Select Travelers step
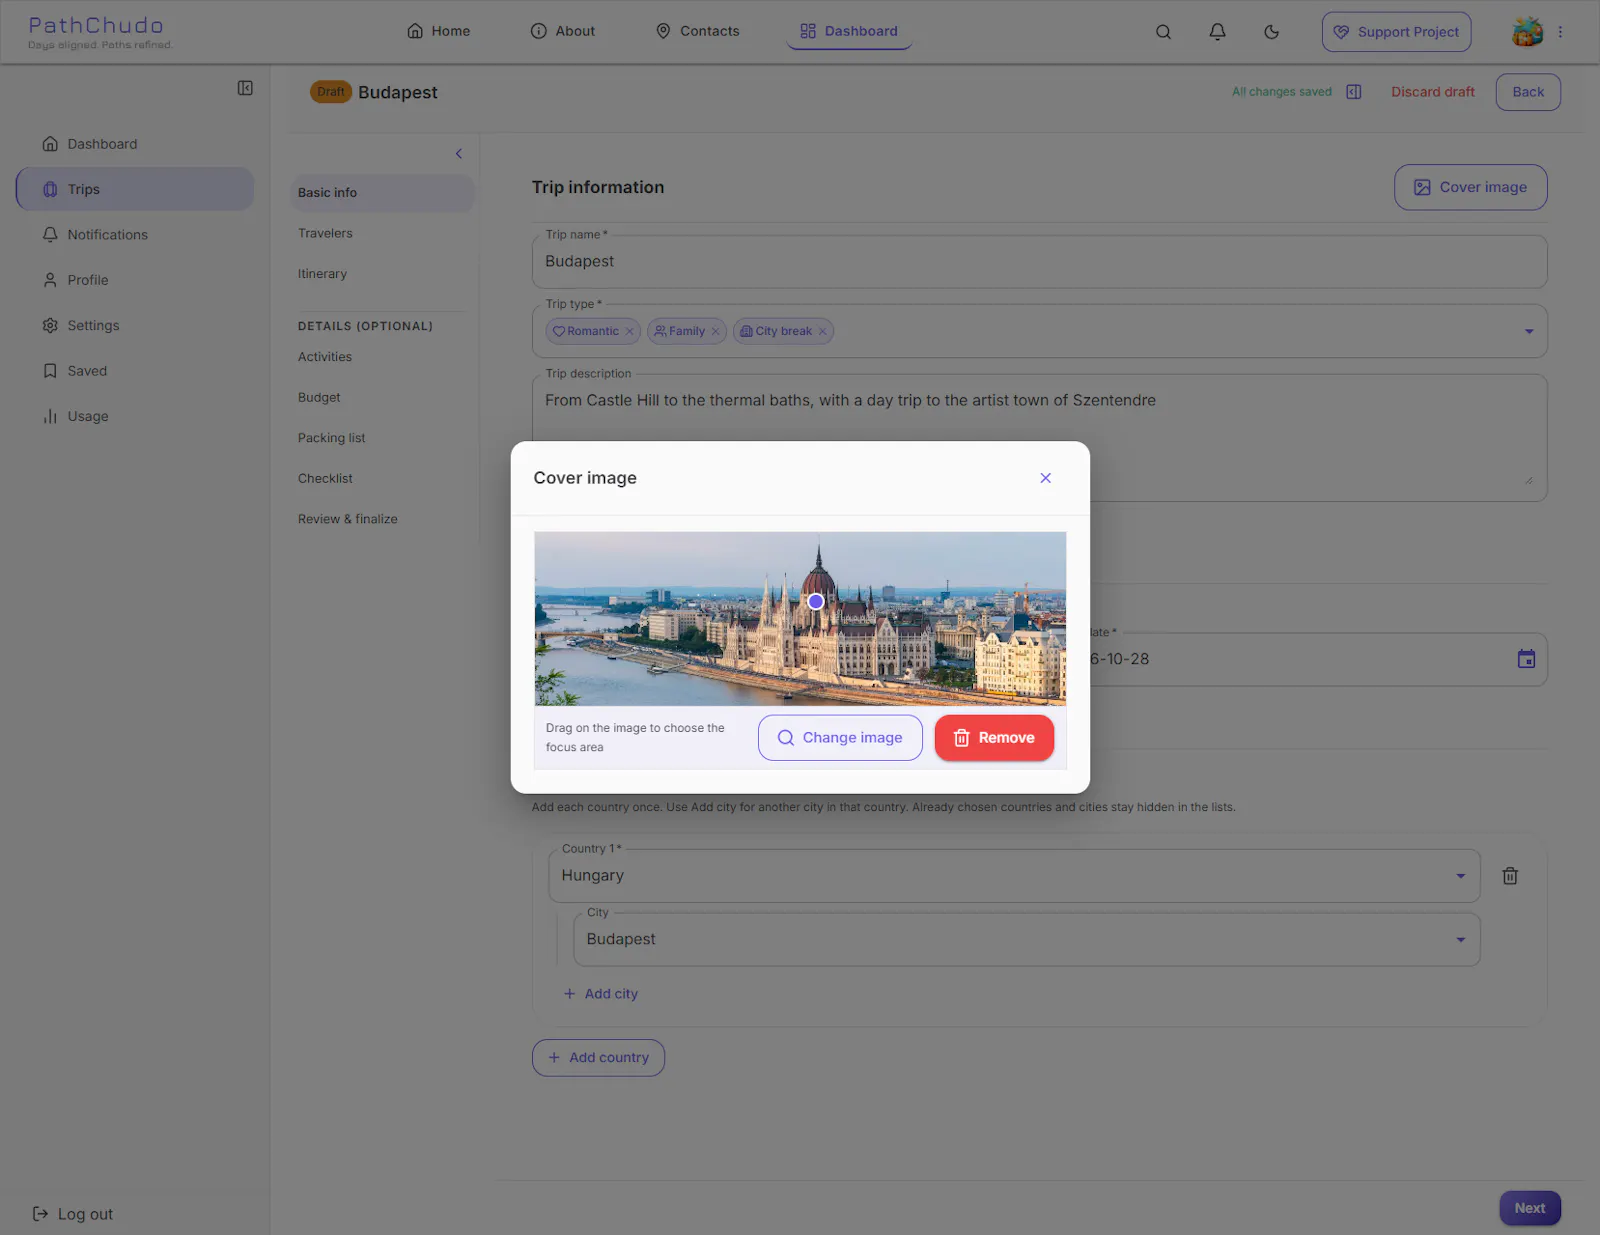 [x=382, y=233]
